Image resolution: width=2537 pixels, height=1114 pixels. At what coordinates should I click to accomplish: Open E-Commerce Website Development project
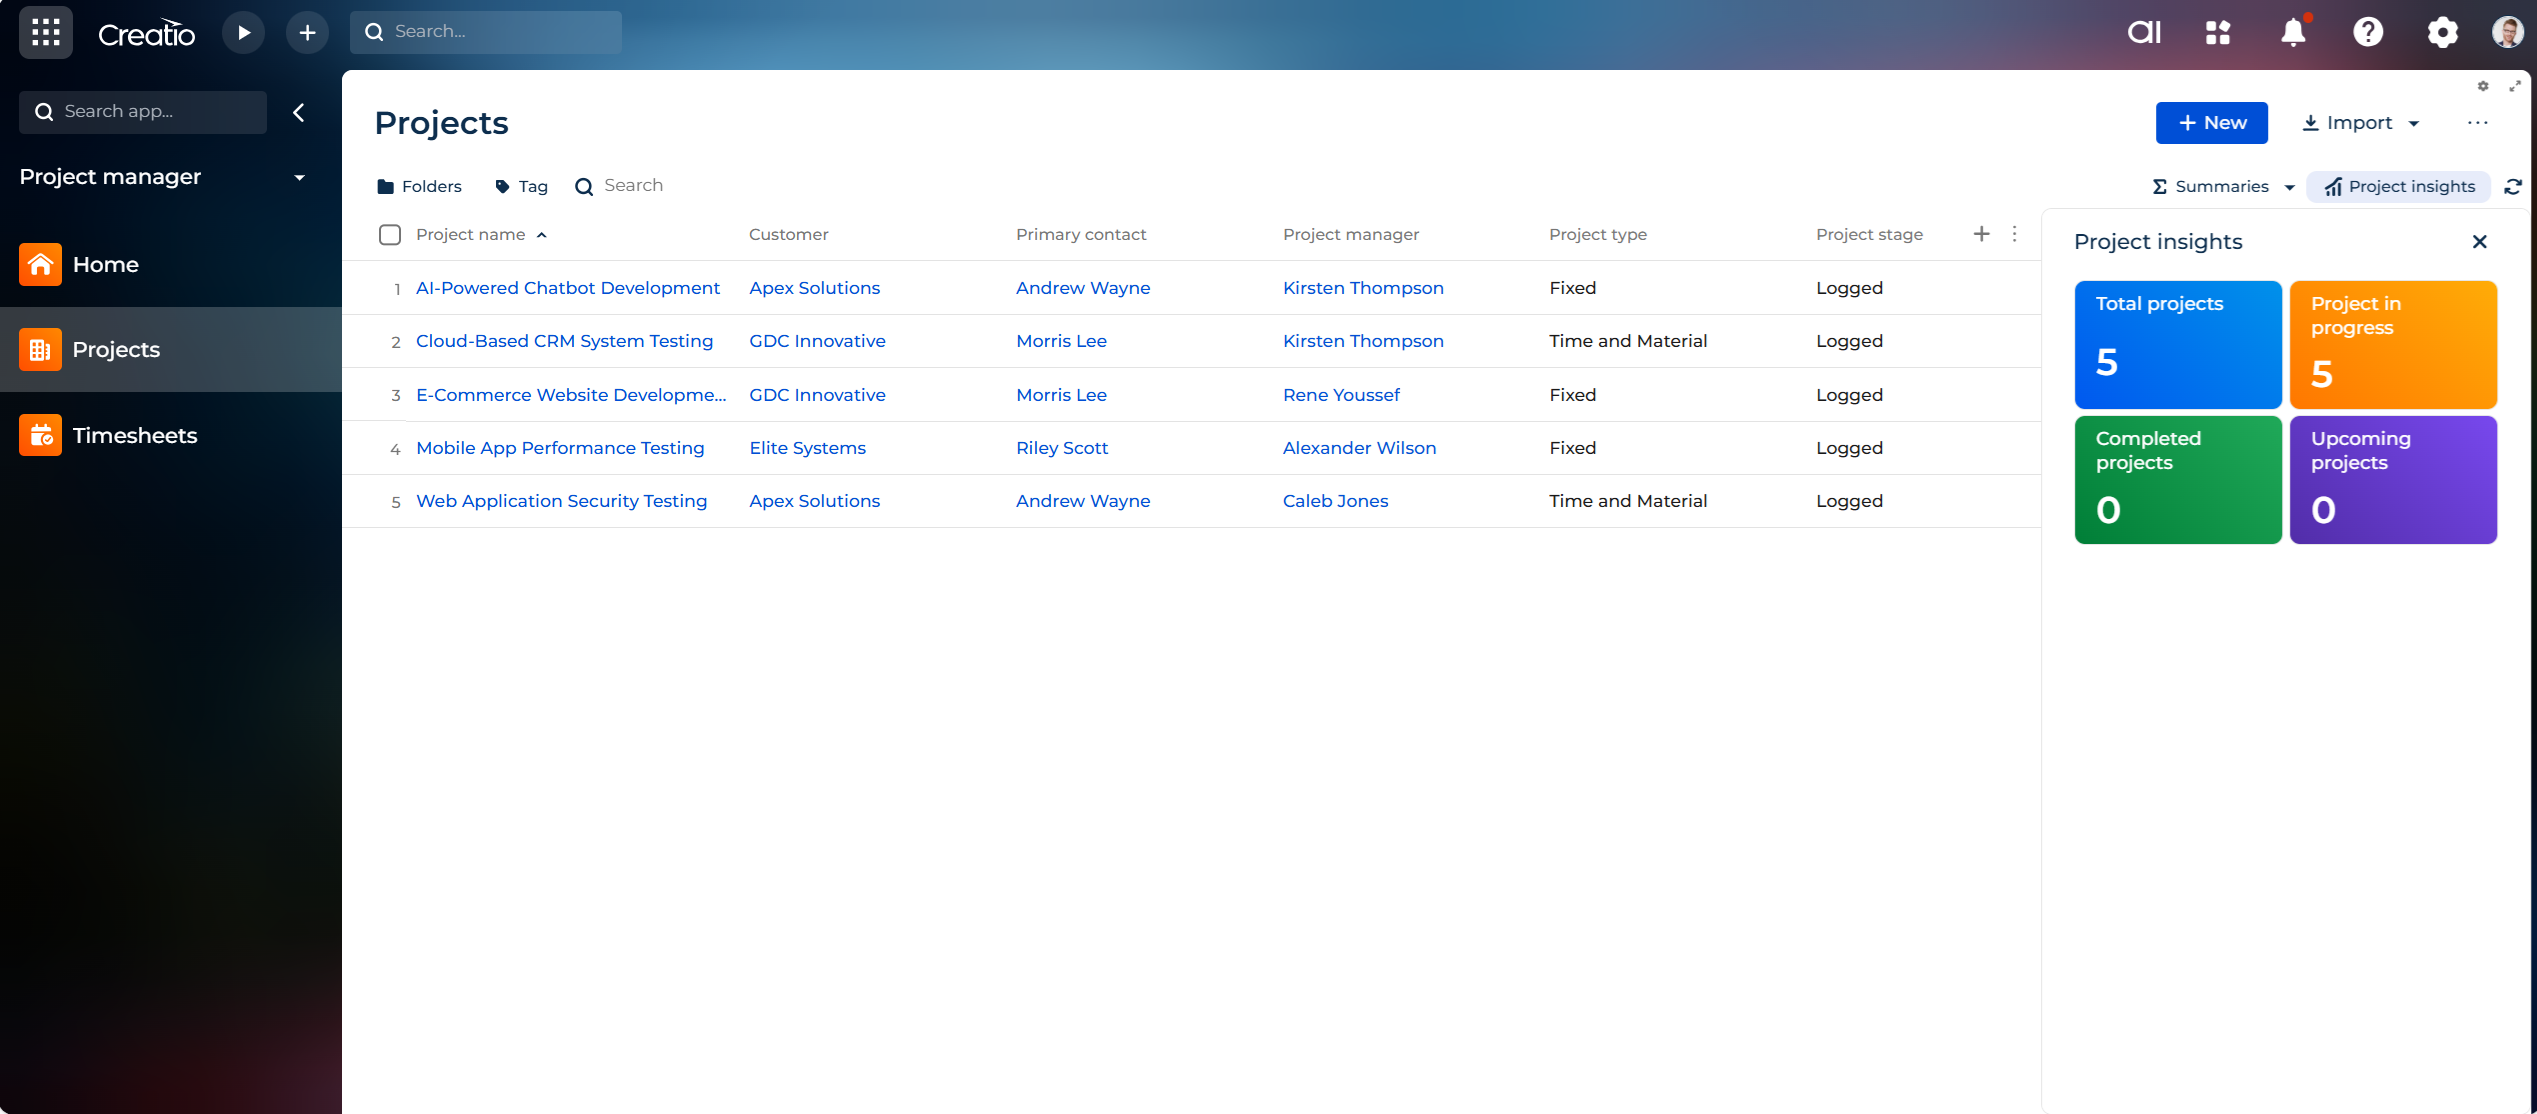click(571, 395)
